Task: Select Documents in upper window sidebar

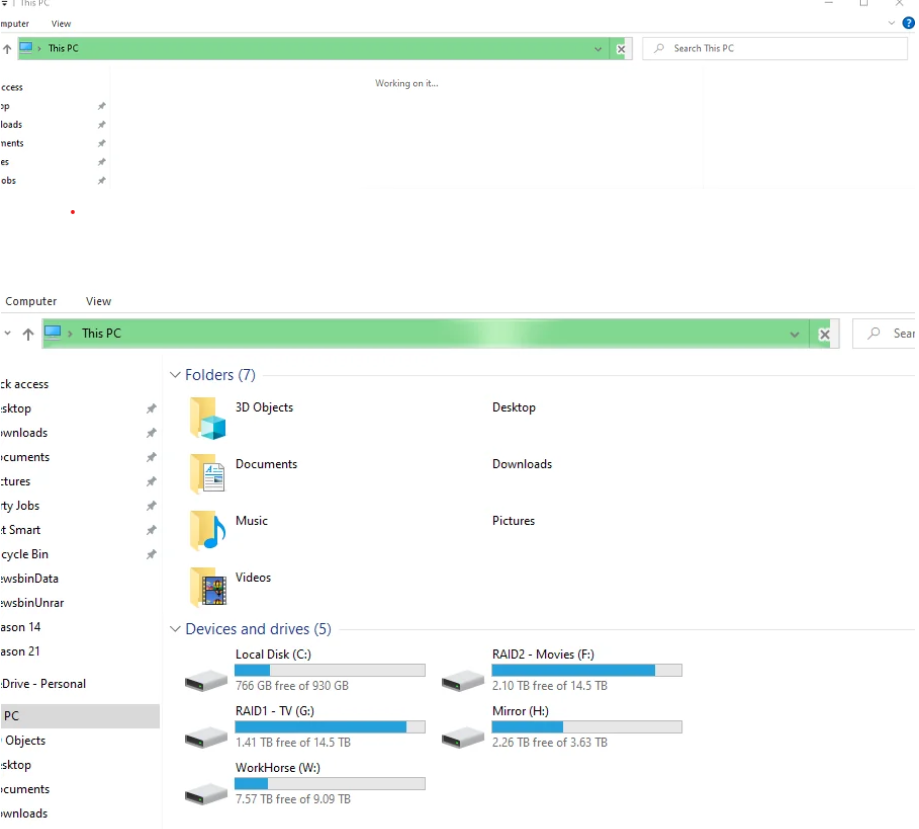Action: (x=12, y=144)
